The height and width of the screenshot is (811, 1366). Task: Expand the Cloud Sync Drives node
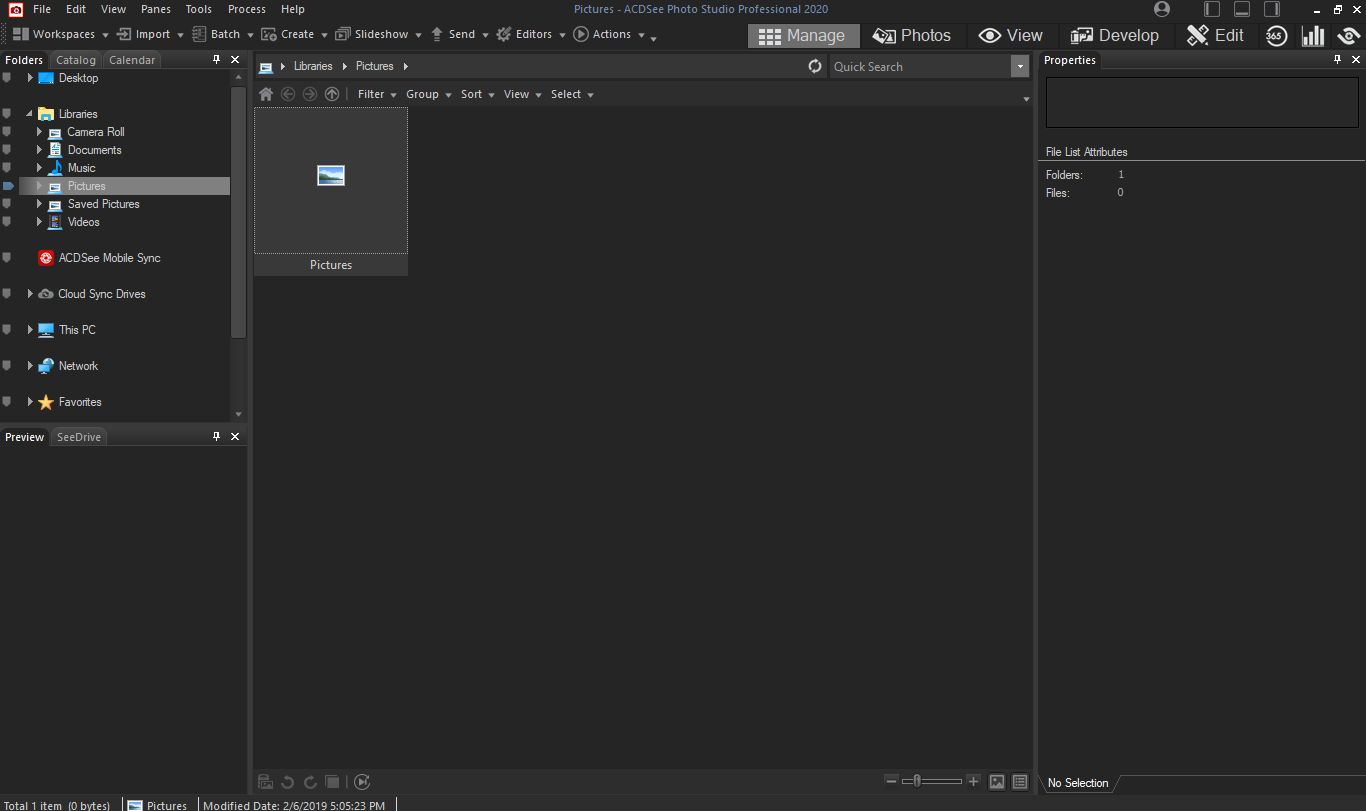point(30,294)
